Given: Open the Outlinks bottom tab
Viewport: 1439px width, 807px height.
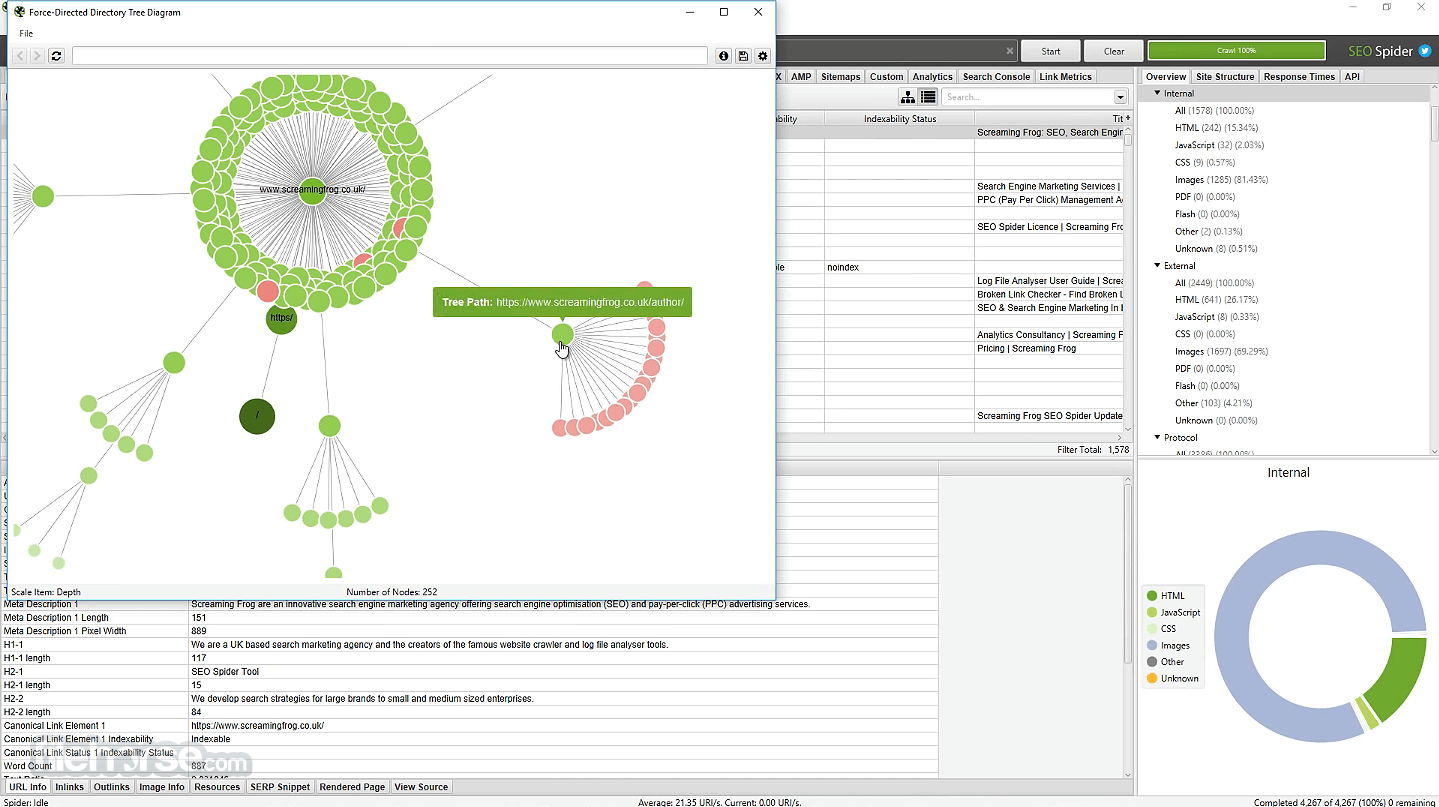Looking at the screenshot, I should (x=112, y=787).
